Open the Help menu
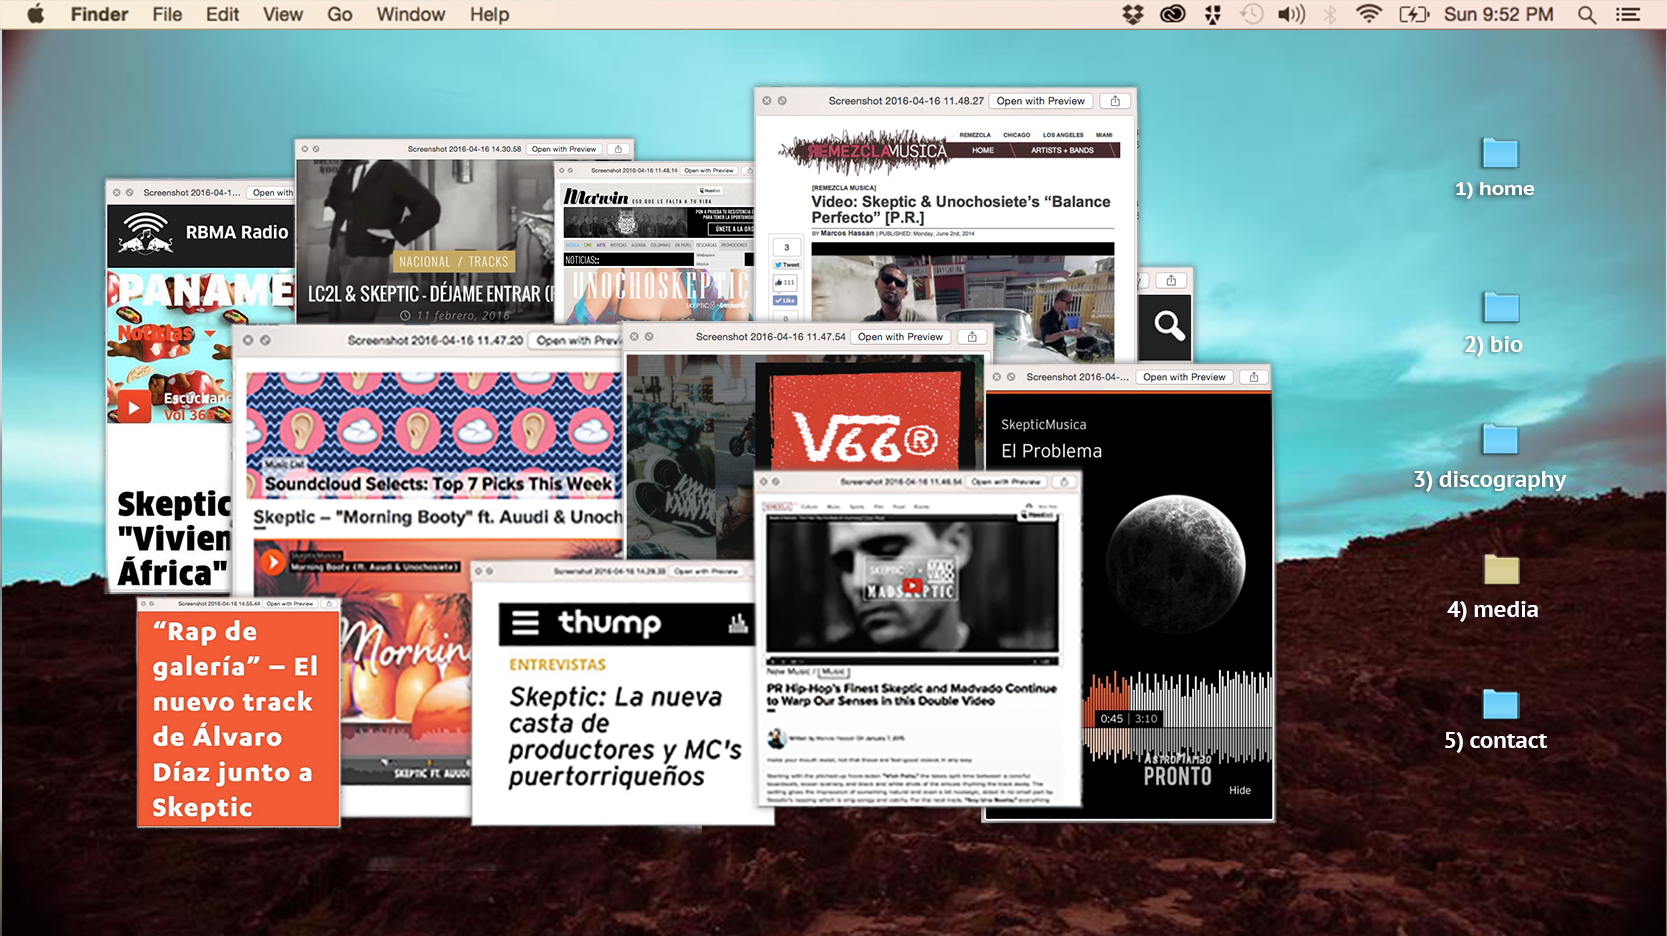The height and width of the screenshot is (936, 1667). click(490, 14)
